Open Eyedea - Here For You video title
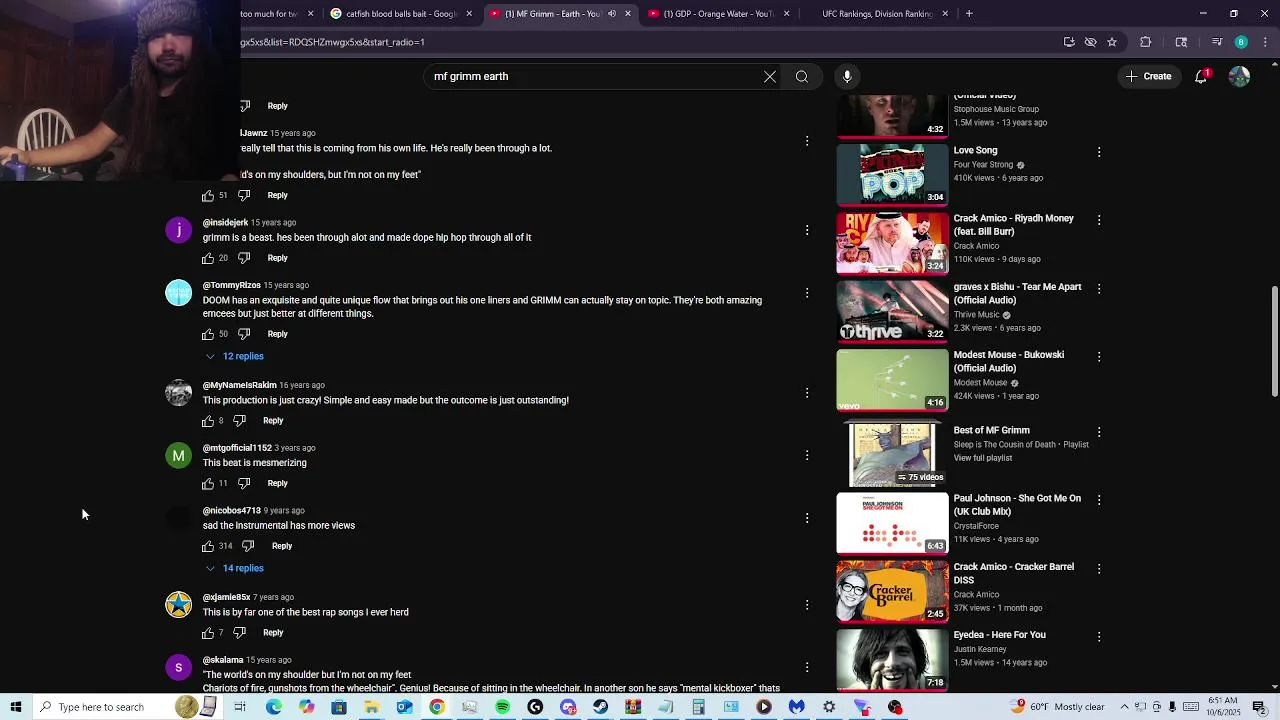 [x=999, y=635]
